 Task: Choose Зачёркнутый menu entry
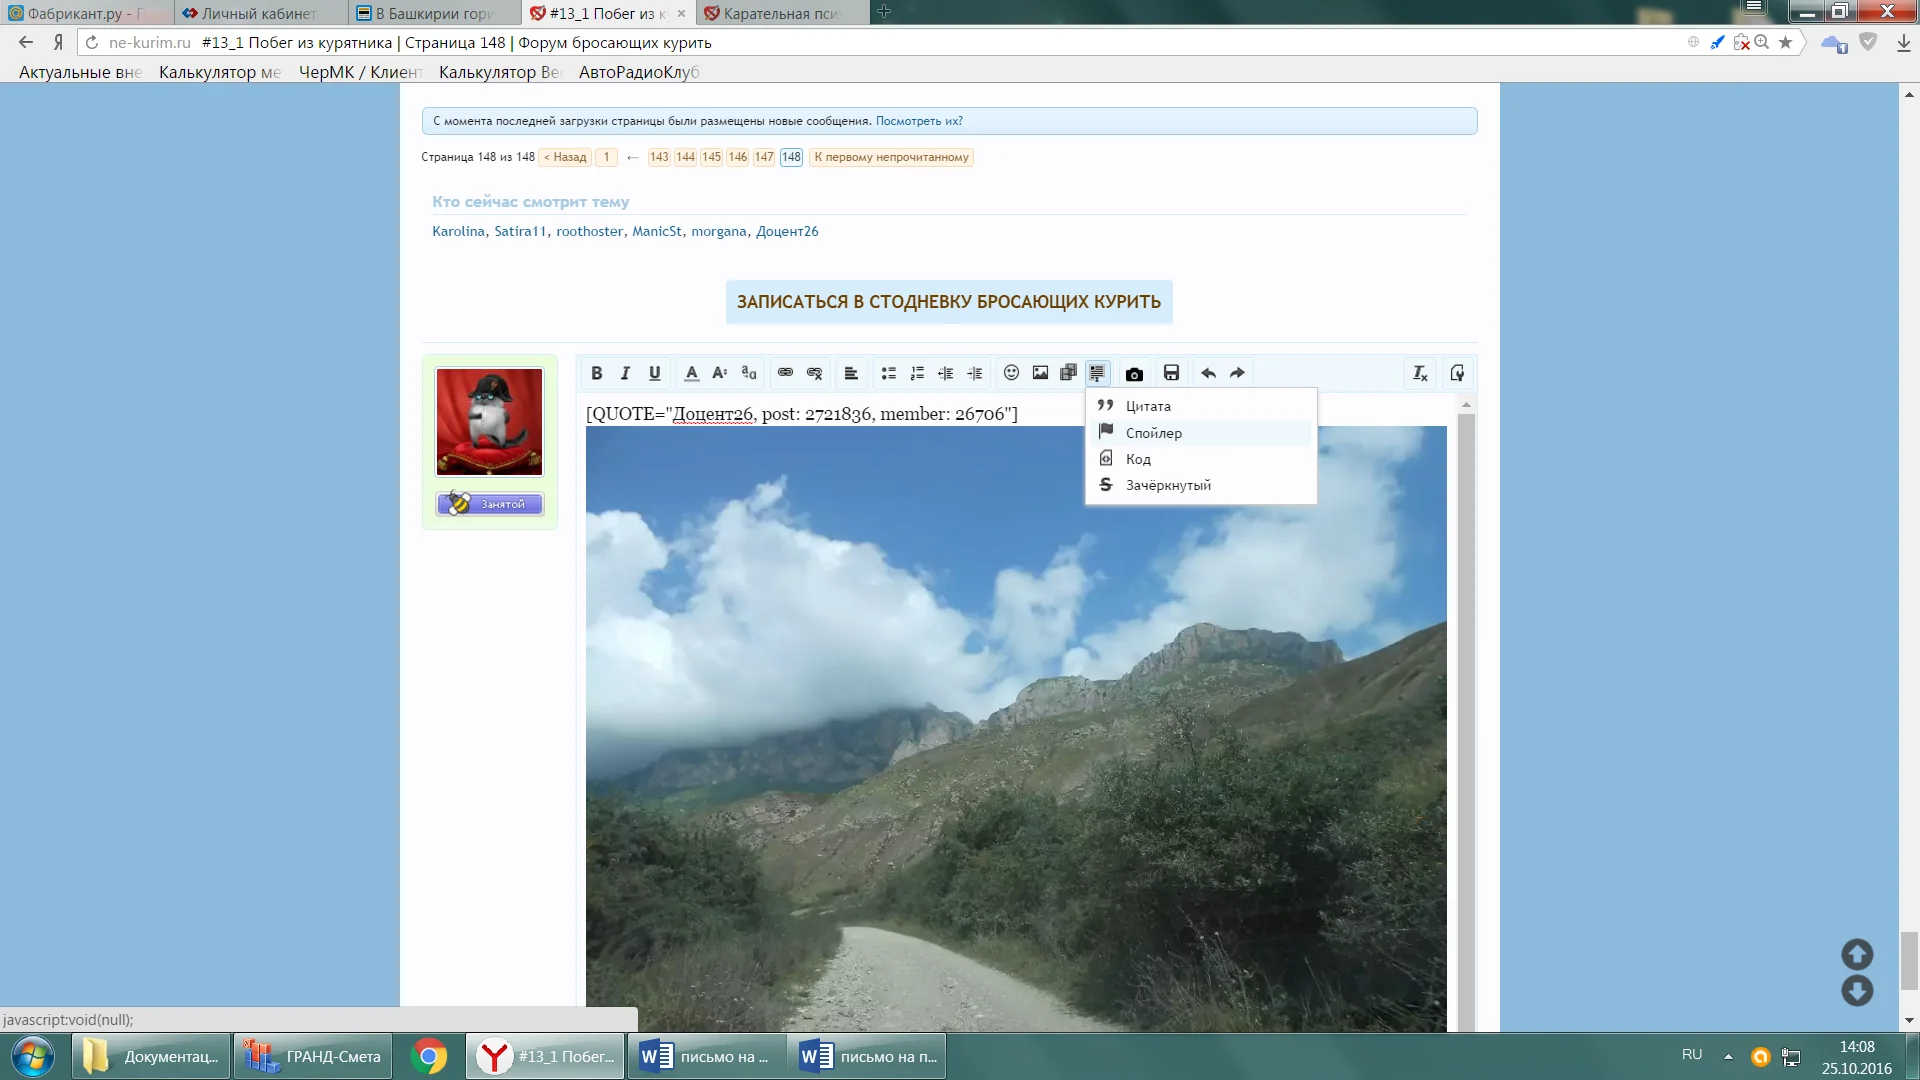[1167, 485]
